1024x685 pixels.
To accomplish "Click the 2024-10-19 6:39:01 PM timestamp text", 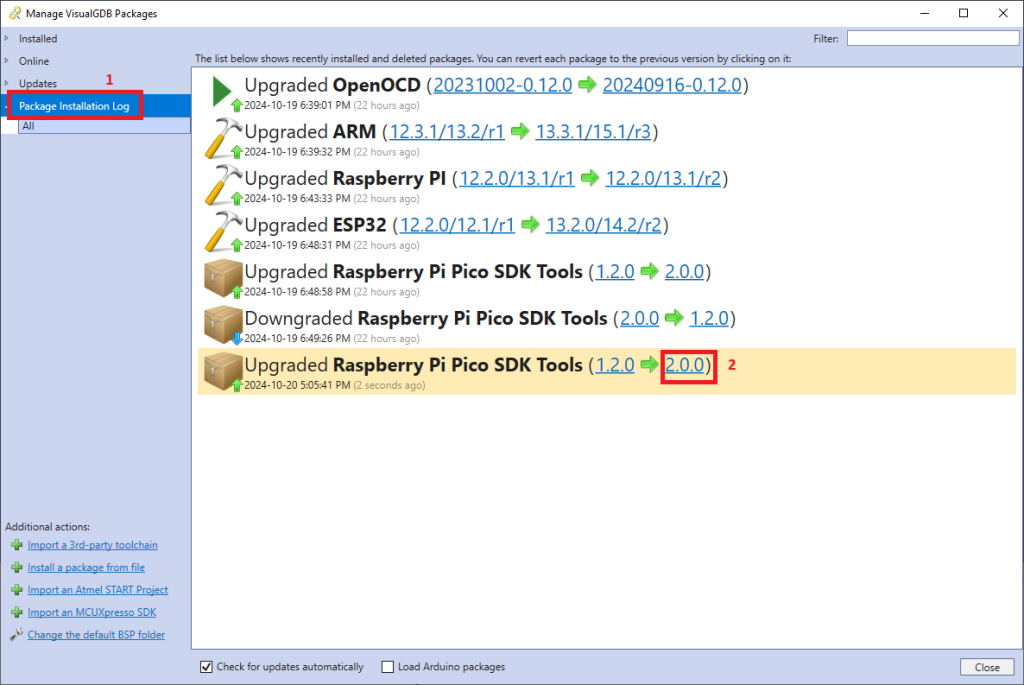I will tap(297, 105).
